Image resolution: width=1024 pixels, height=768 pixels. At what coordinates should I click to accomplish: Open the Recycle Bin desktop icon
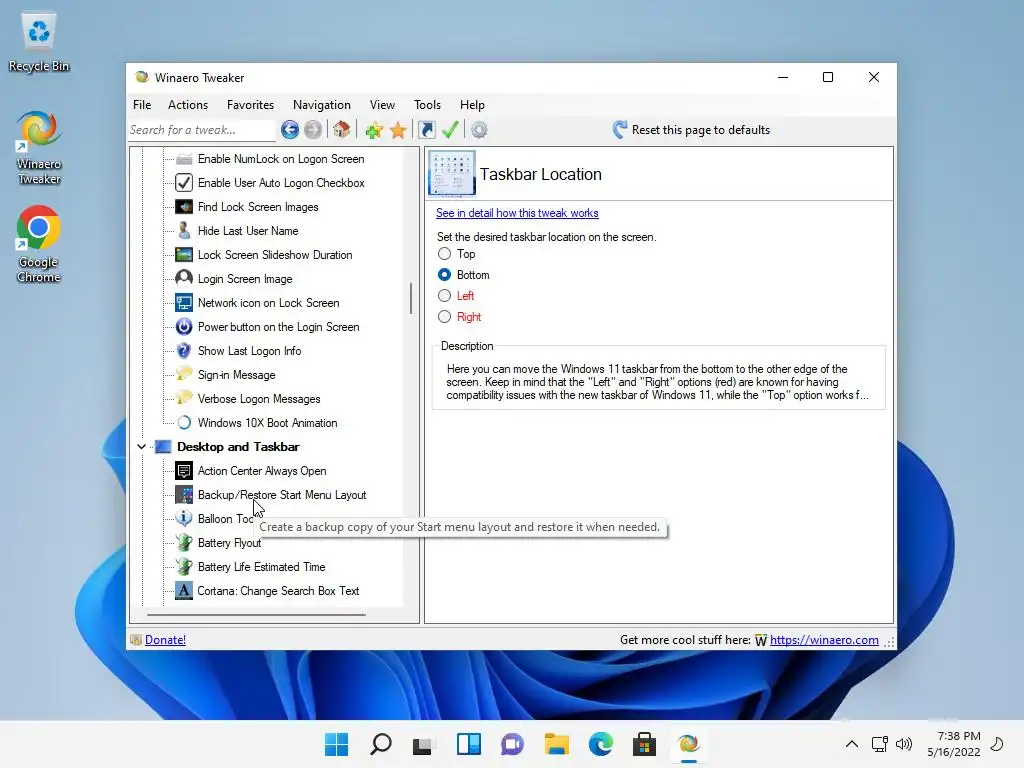[39, 43]
